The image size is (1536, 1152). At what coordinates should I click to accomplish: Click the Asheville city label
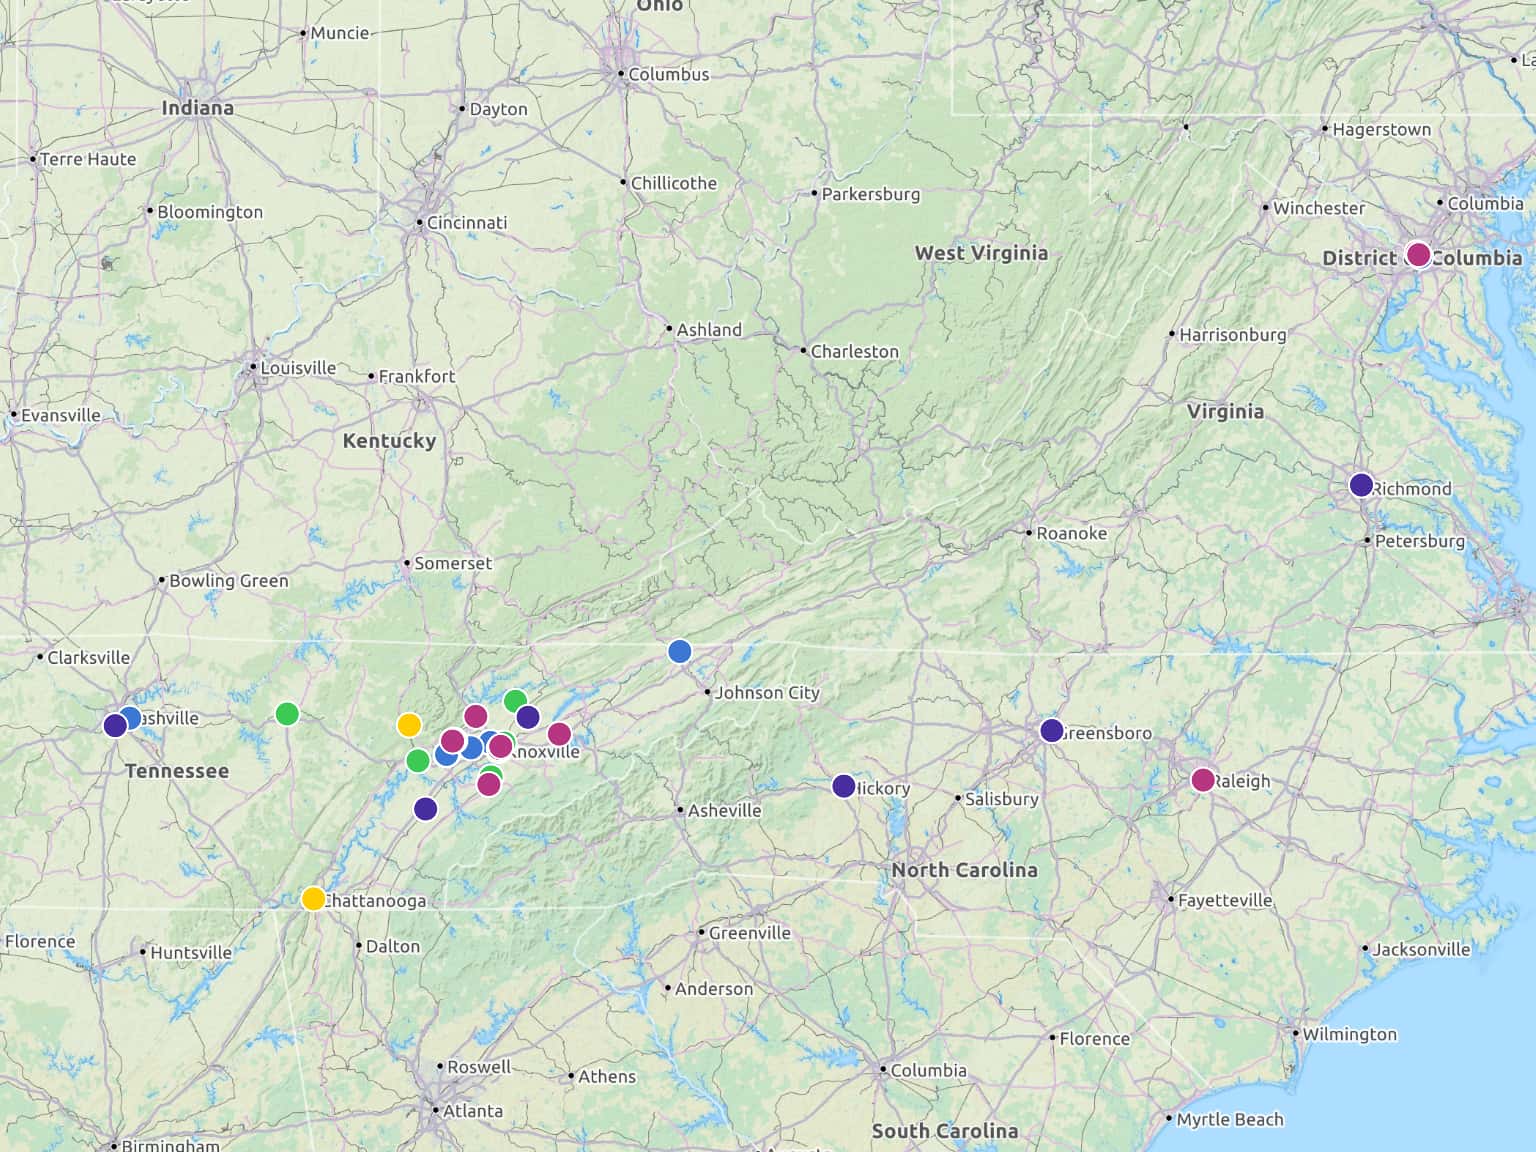pyautogui.click(x=724, y=810)
